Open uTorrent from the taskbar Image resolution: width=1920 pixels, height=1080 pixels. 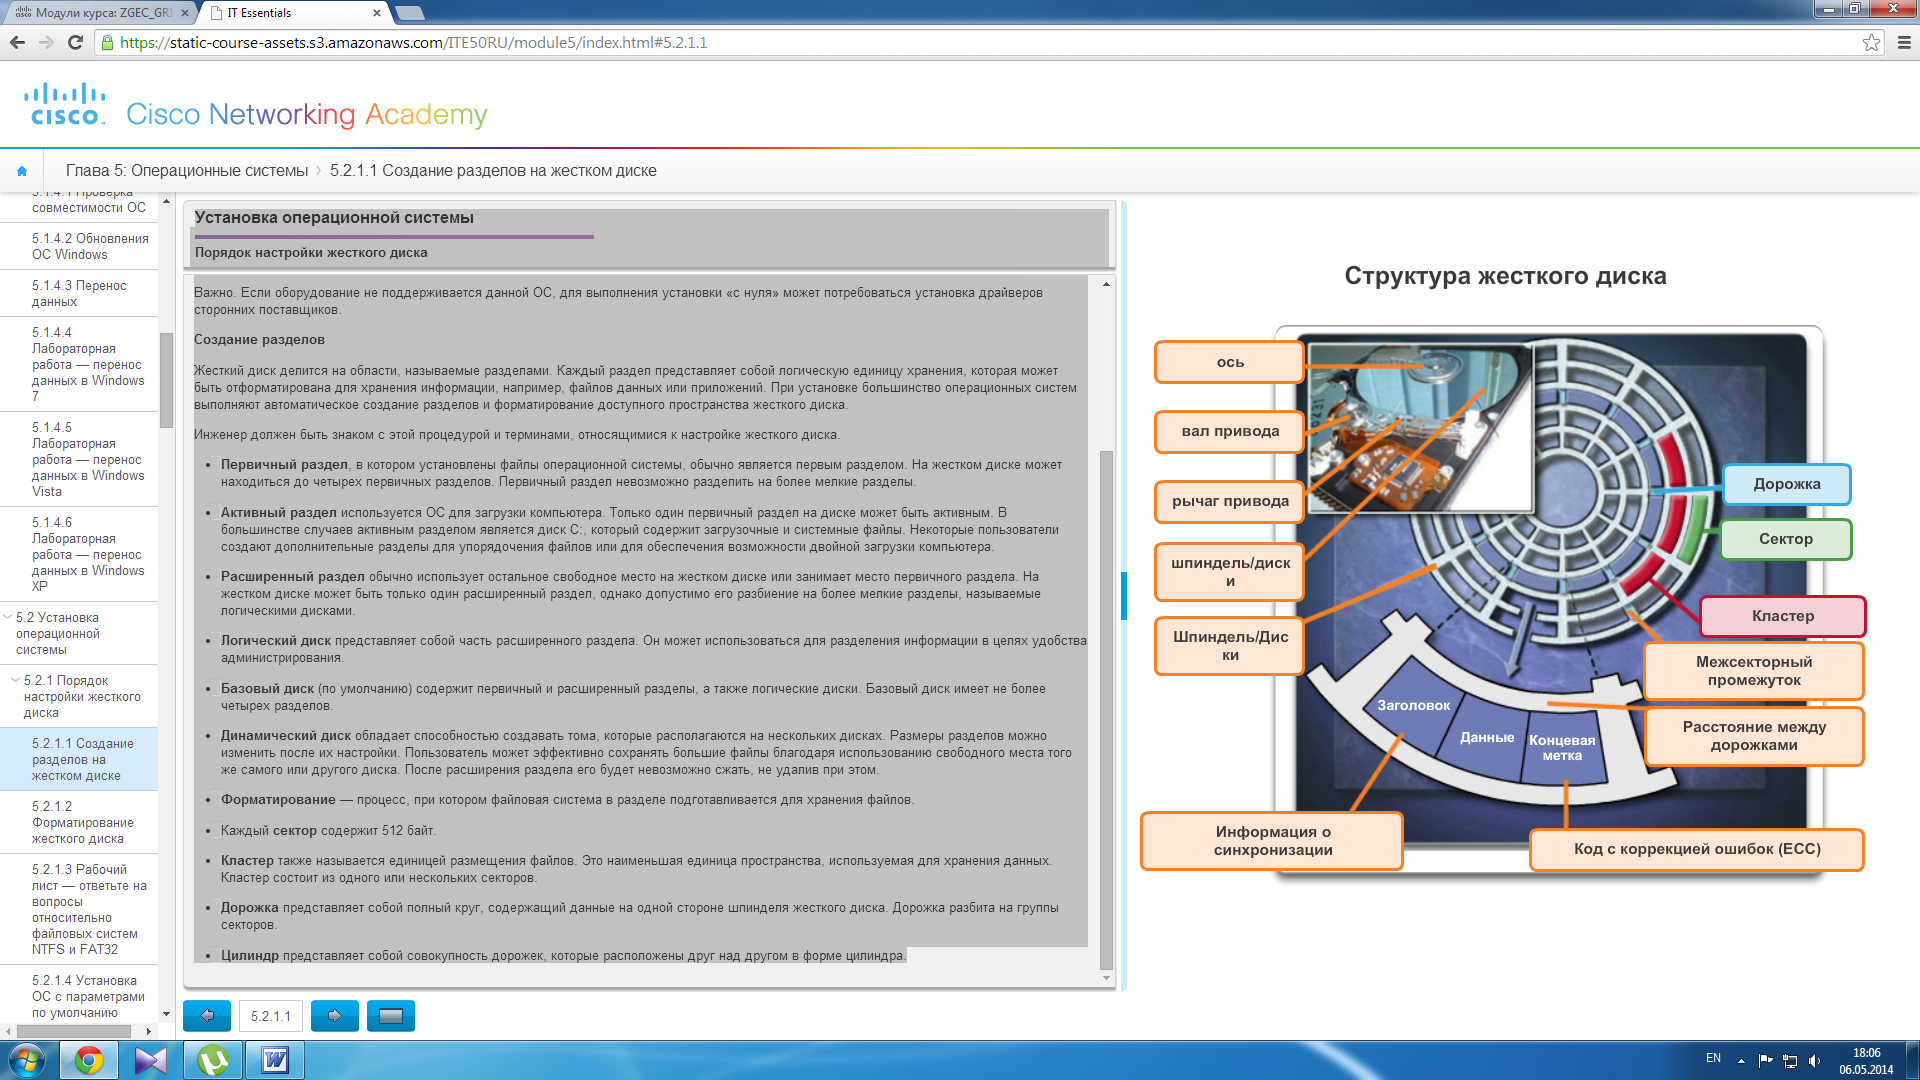click(213, 1060)
